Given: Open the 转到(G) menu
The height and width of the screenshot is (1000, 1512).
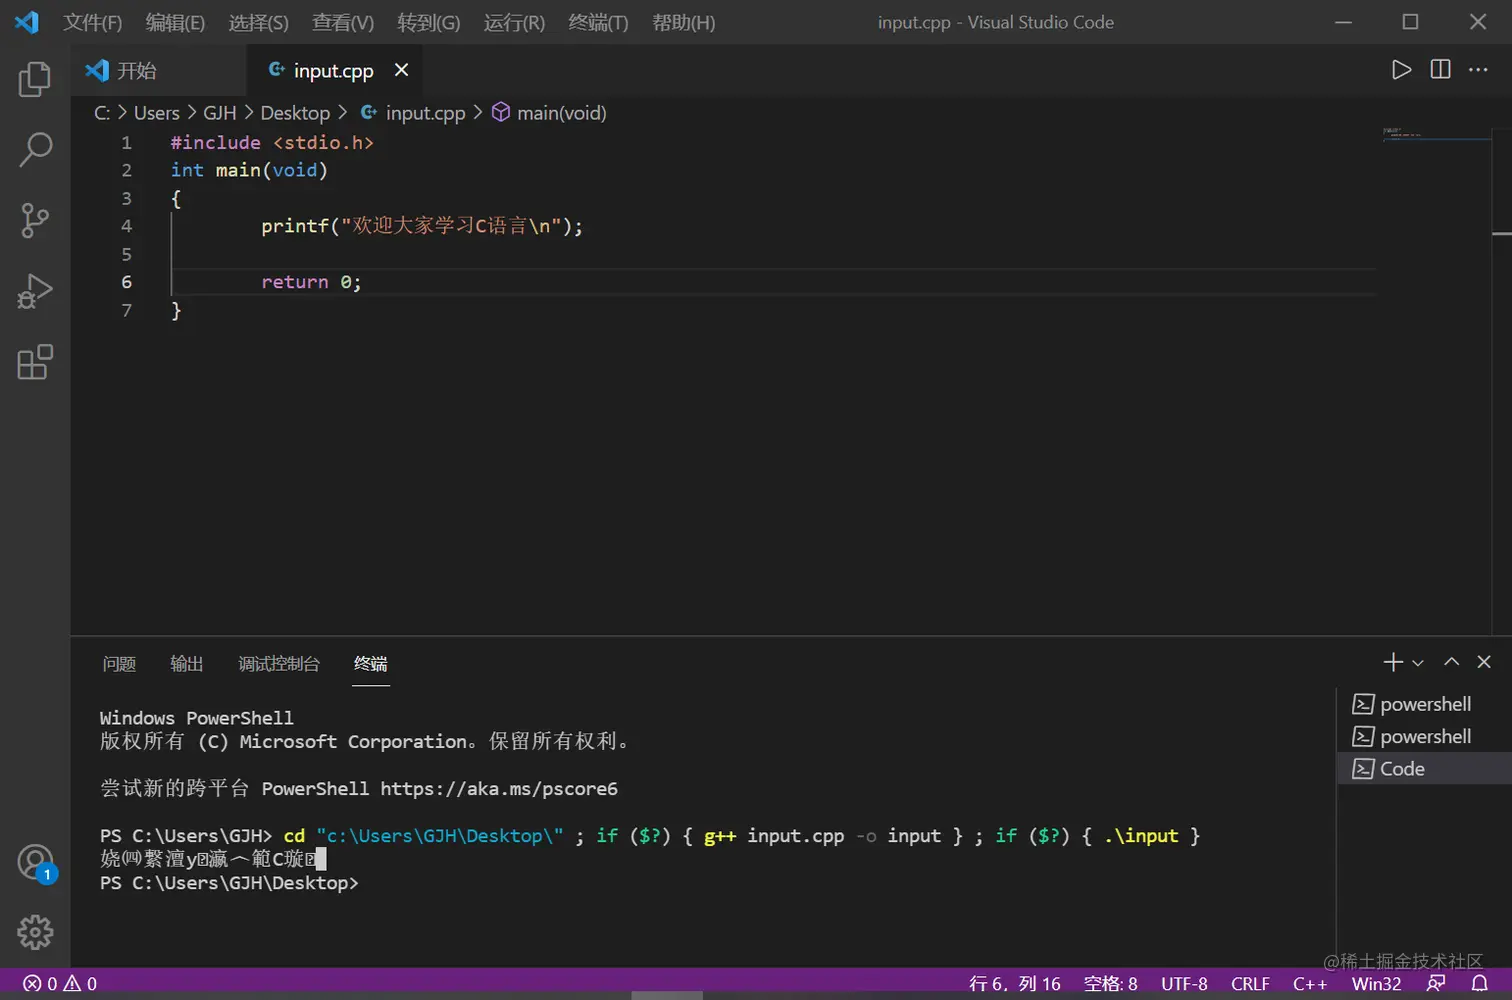Looking at the screenshot, I should point(429,22).
